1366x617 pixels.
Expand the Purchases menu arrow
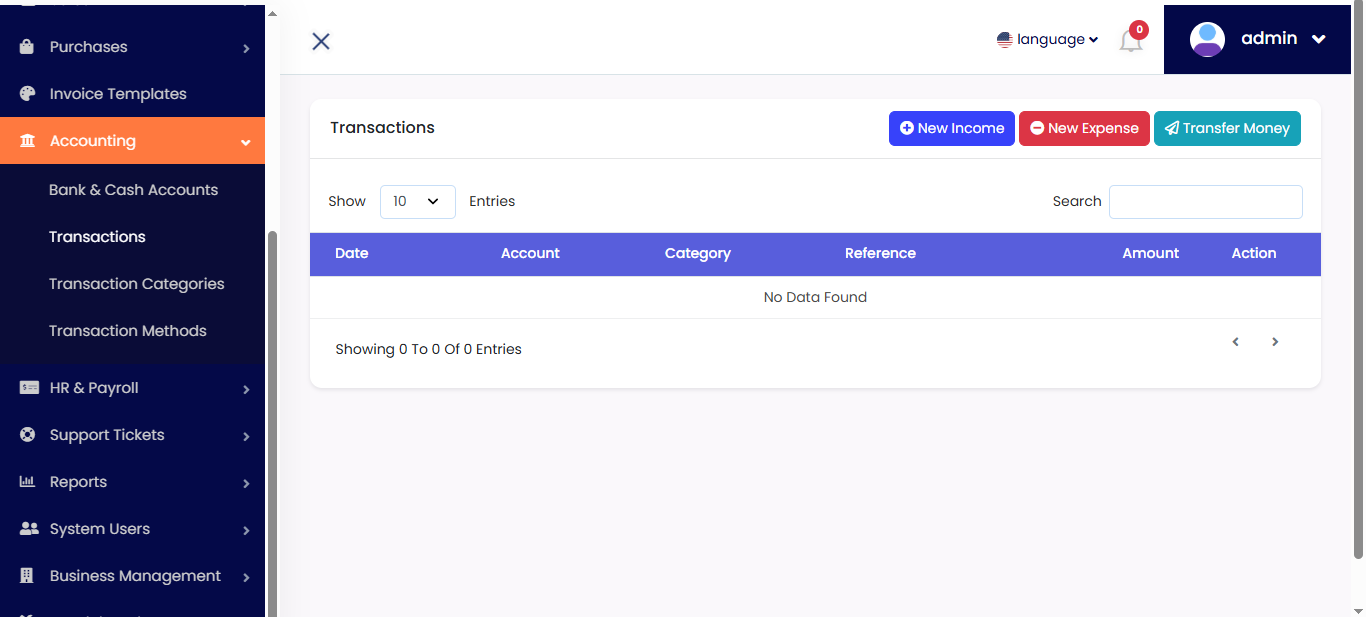point(246,48)
